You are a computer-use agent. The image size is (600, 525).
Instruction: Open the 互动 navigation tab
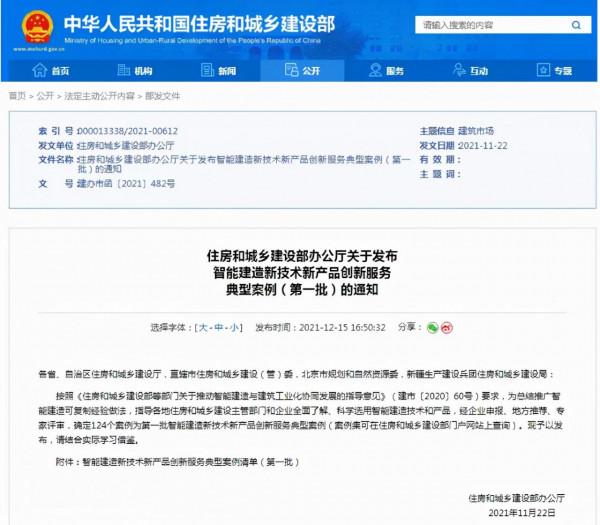(x=470, y=70)
